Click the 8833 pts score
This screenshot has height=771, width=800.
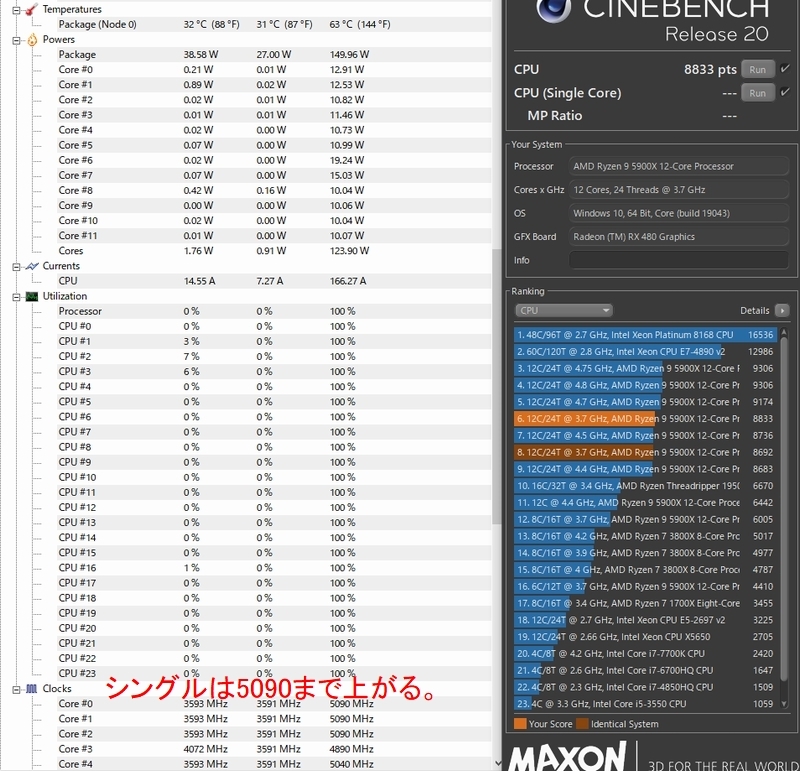(x=710, y=69)
